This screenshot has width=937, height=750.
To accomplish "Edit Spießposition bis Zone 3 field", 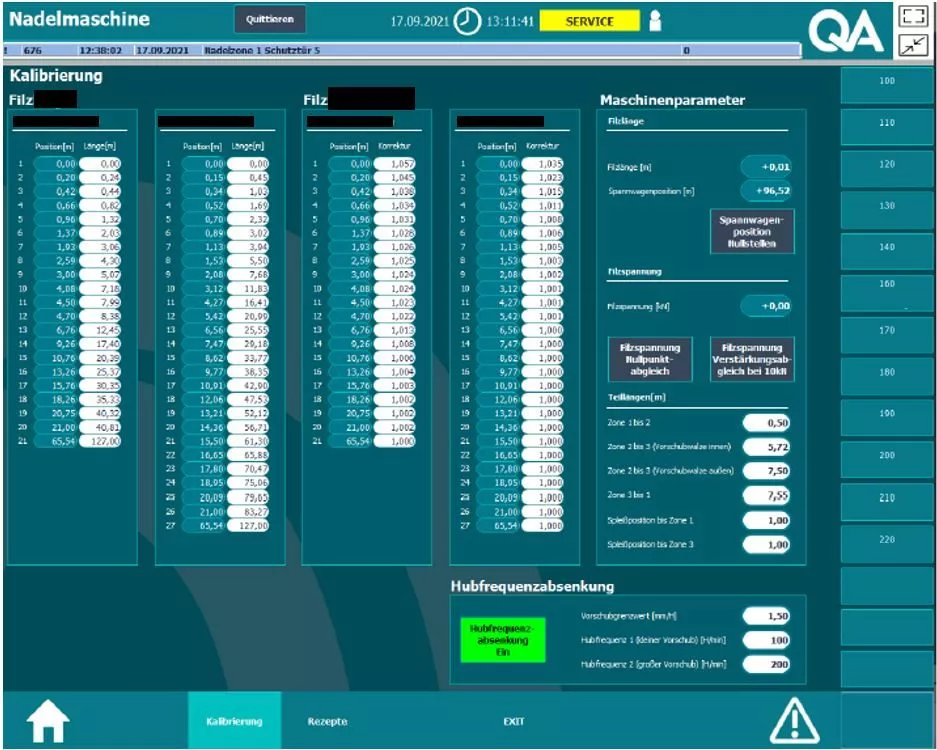I will tap(766, 544).
